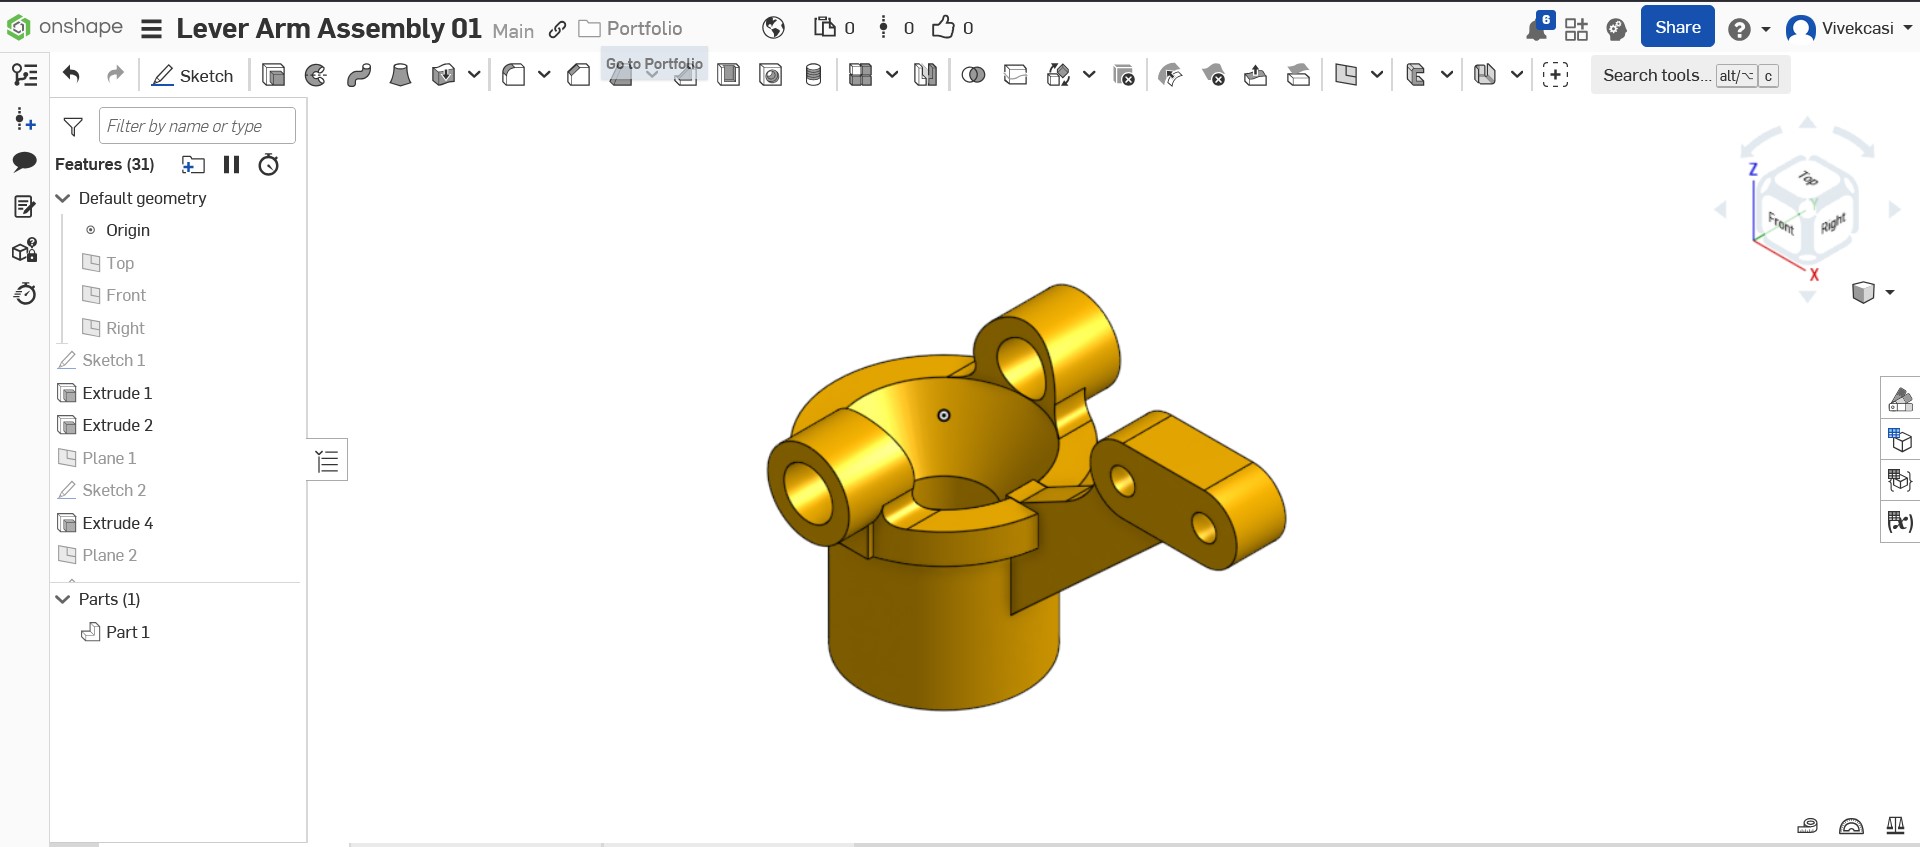Start a new Sketch
1920x847 pixels.
192,75
